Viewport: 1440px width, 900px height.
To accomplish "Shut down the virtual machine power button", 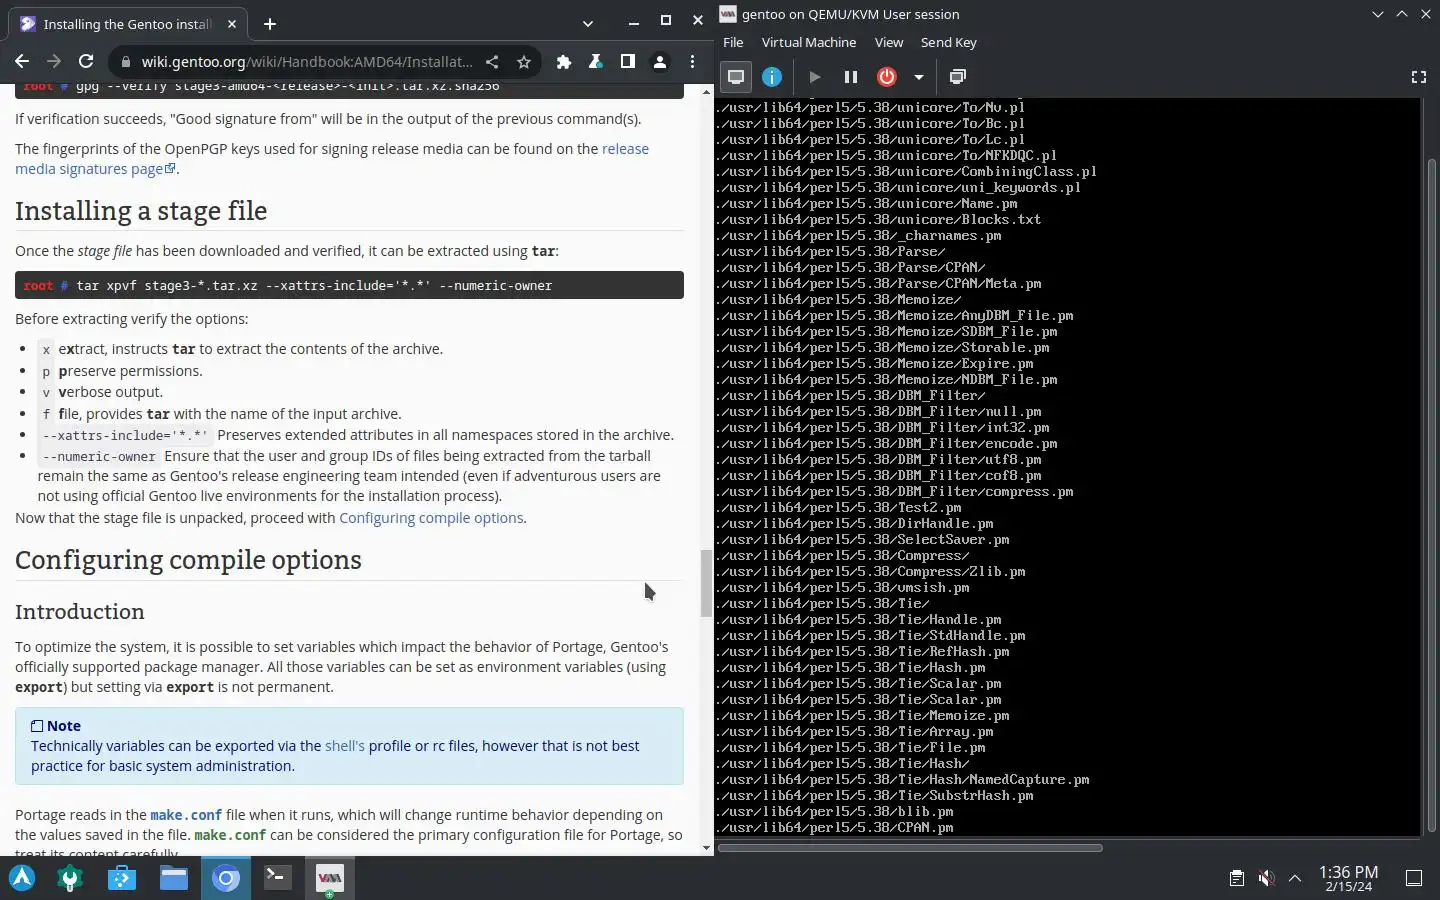I will [887, 77].
